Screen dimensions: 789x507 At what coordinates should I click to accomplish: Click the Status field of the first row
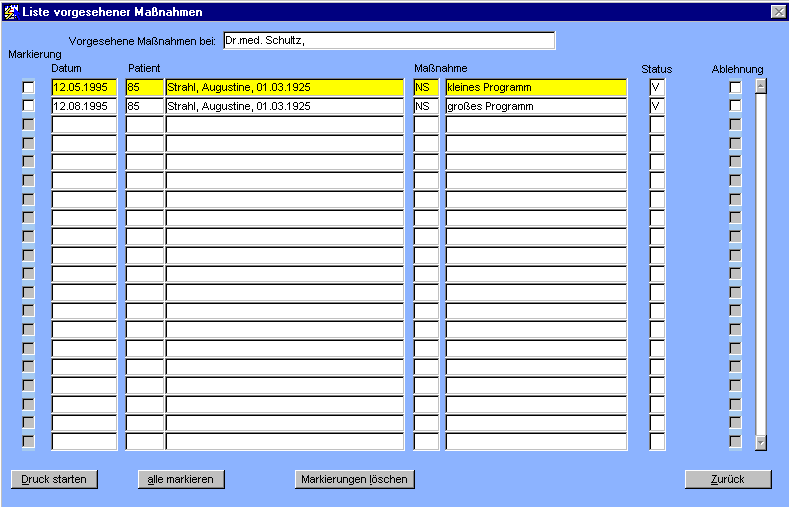657,88
